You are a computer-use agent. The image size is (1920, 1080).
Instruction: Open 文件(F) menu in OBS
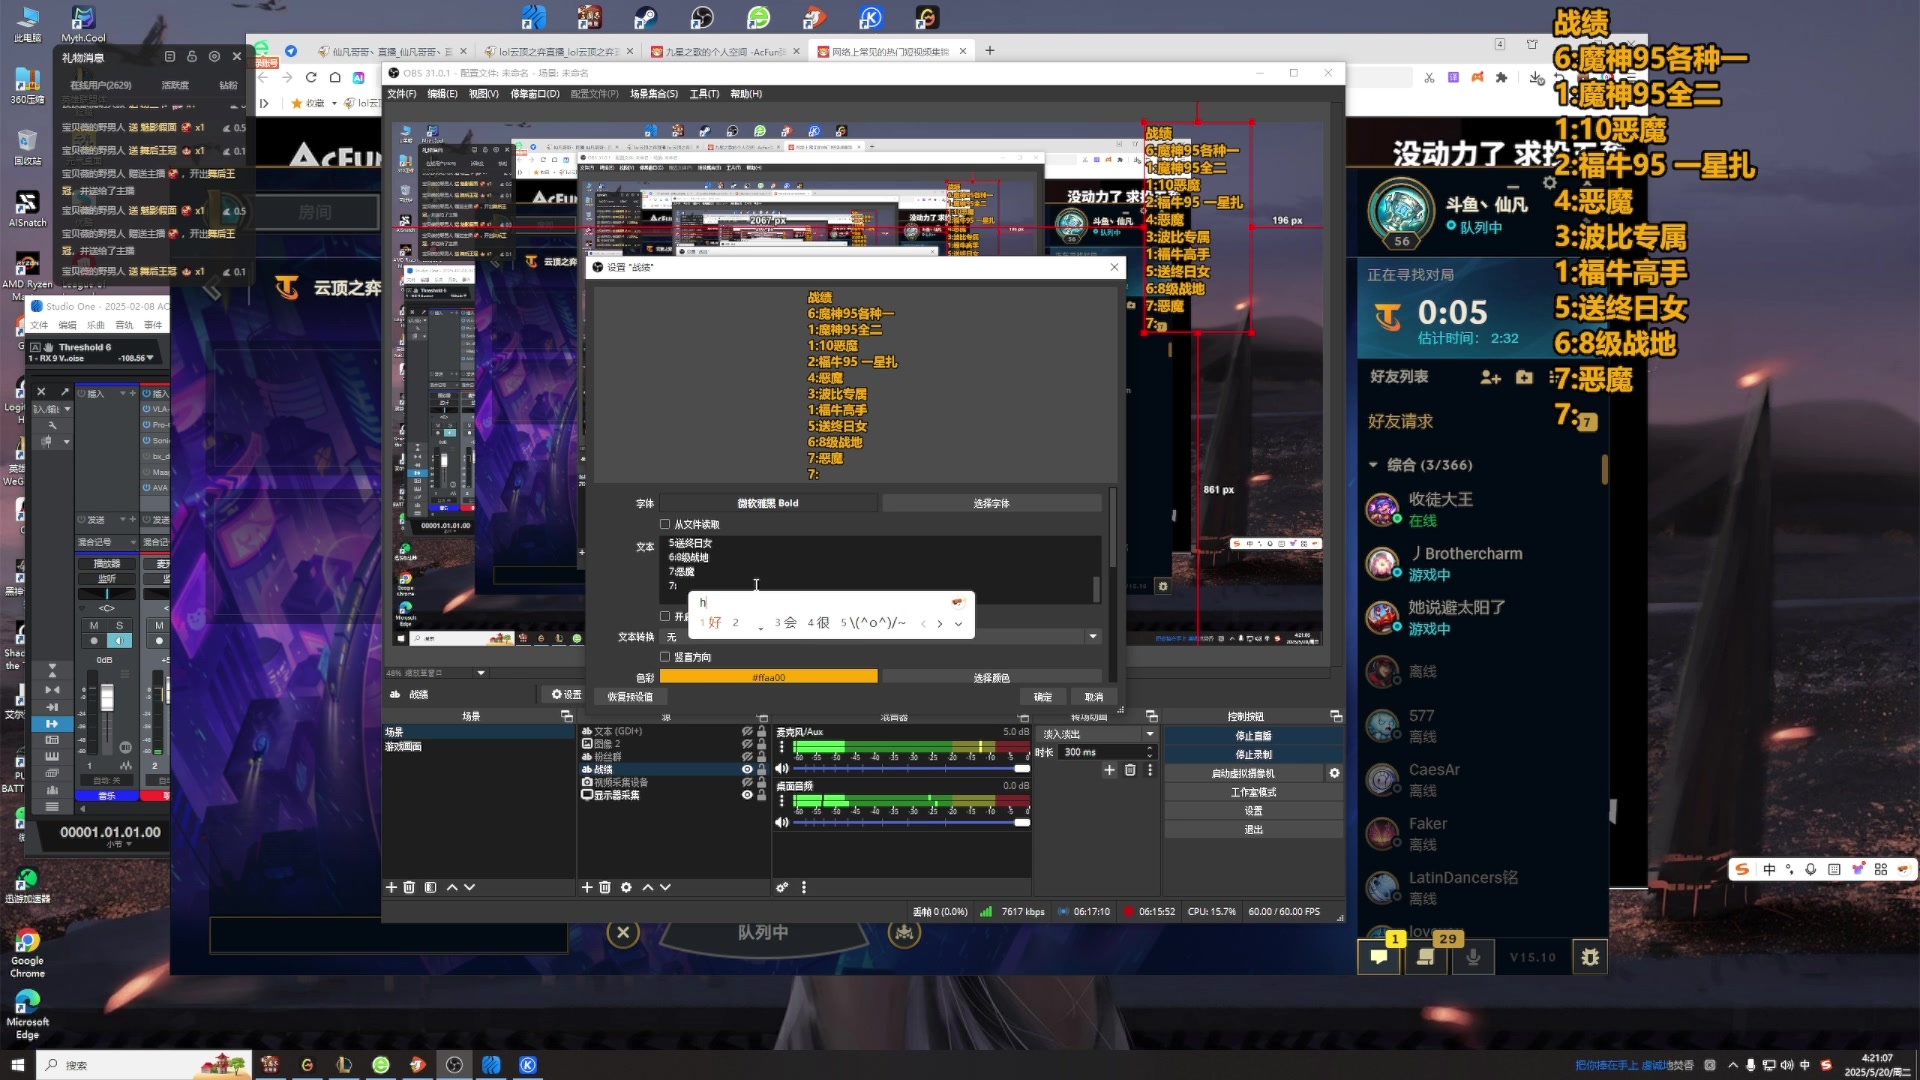pos(401,94)
